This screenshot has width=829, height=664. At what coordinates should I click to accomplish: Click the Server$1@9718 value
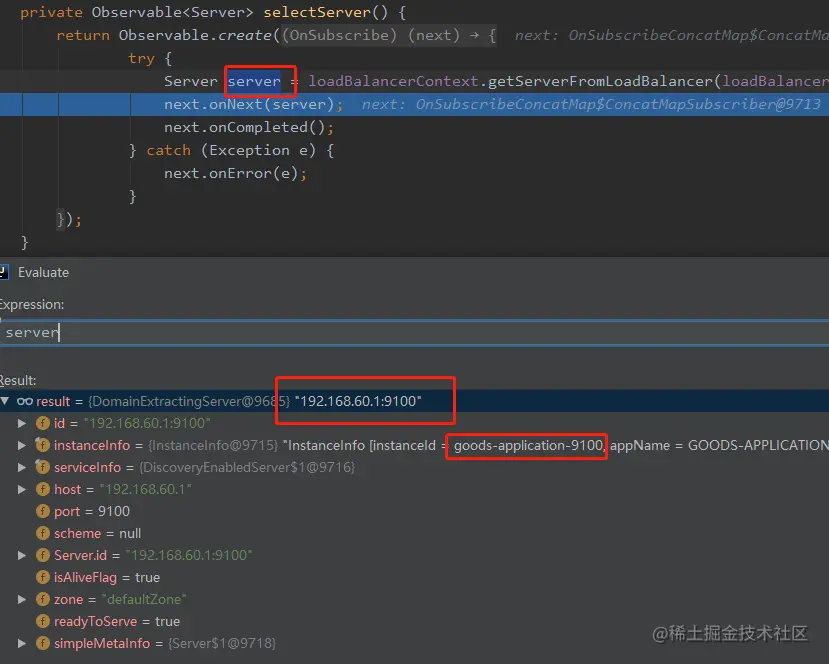pos(222,643)
